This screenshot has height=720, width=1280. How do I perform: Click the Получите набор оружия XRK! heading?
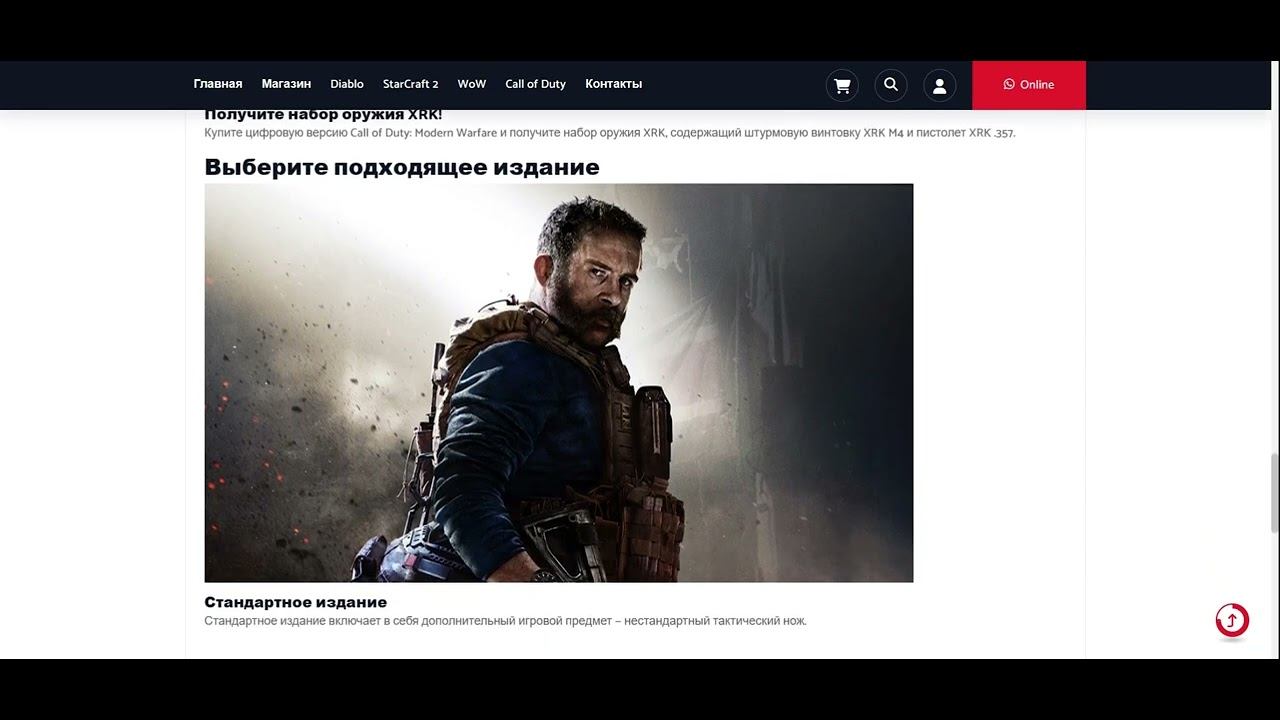pos(323,115)
